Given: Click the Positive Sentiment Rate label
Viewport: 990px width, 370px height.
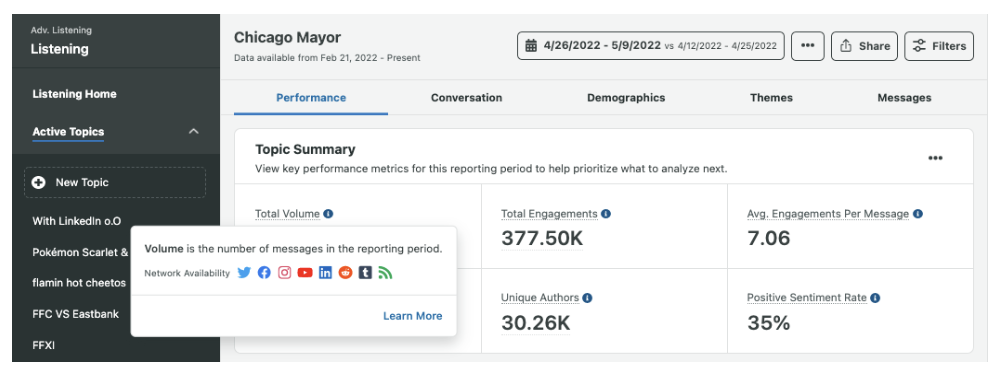Looking at the screenshot, I should [x=806, y=297].
